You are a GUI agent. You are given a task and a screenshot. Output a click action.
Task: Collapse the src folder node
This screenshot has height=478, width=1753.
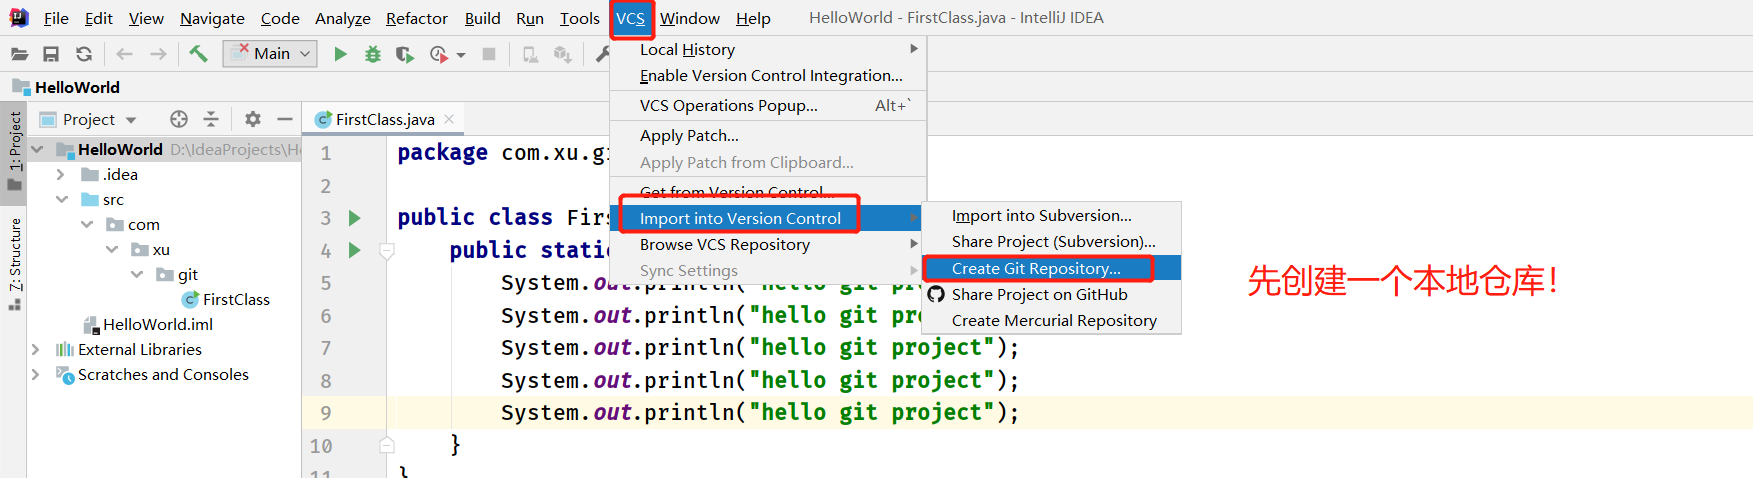pos(62,199)
